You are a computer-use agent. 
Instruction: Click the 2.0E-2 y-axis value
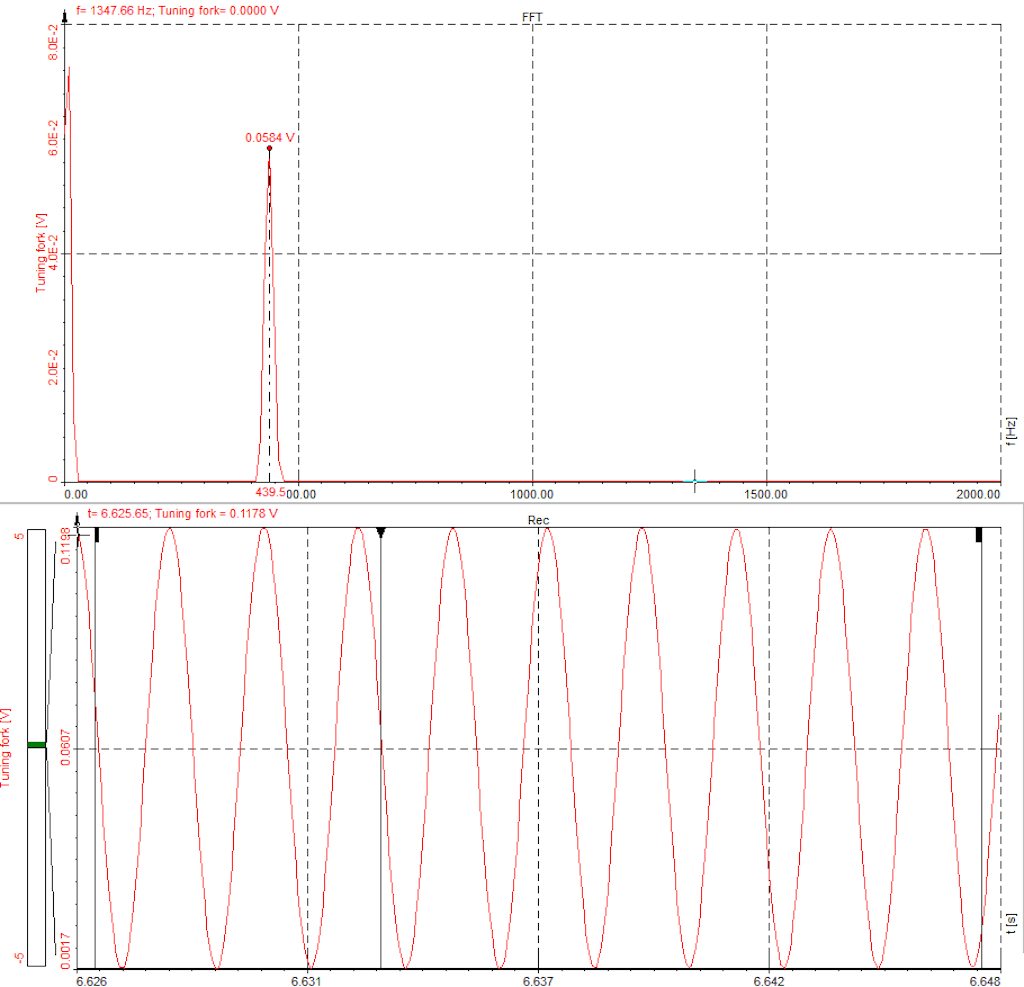pos(54,367)
